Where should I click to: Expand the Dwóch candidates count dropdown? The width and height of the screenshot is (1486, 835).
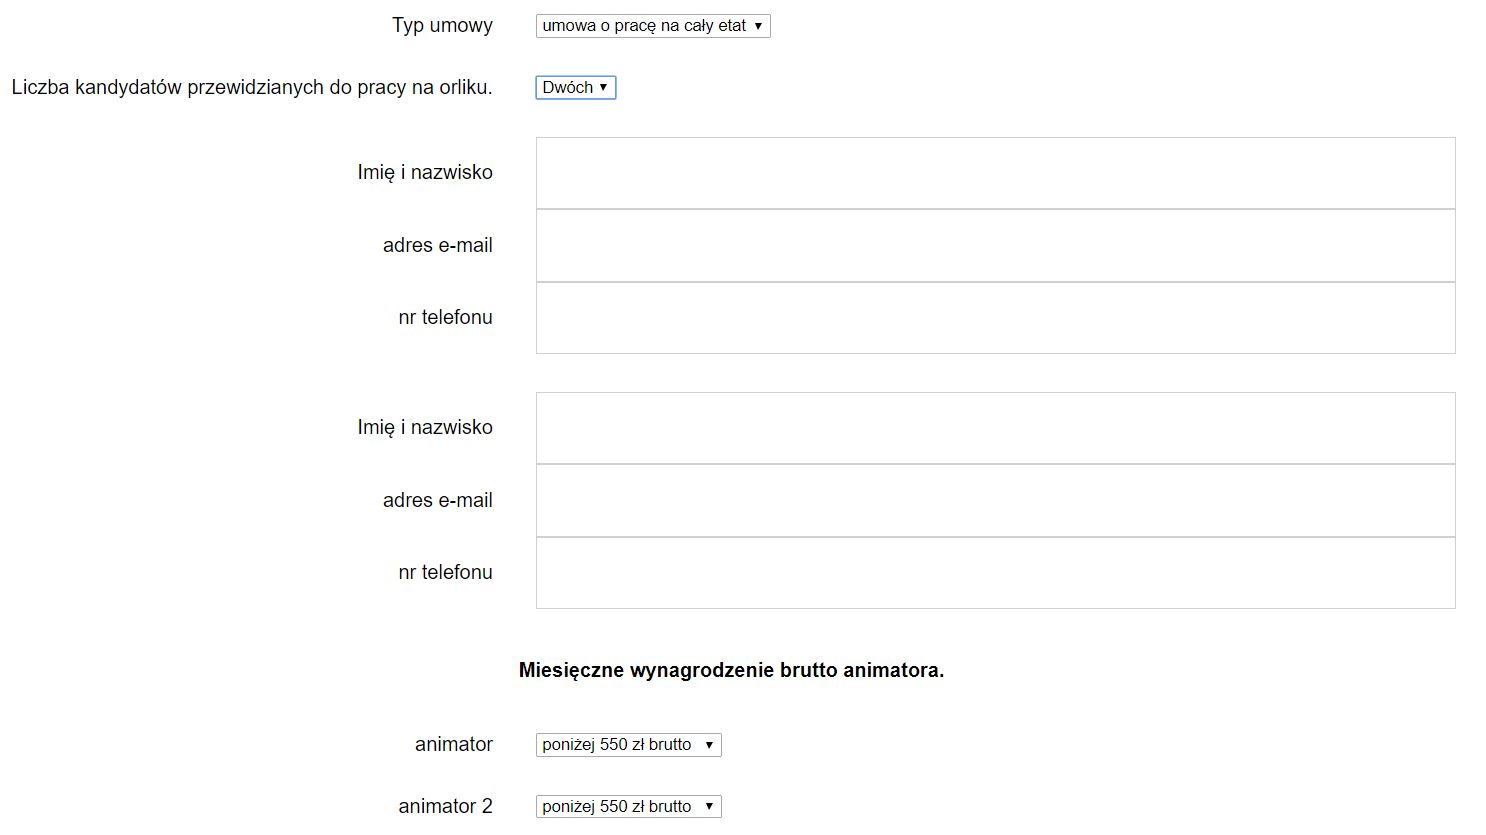[576, 88]
